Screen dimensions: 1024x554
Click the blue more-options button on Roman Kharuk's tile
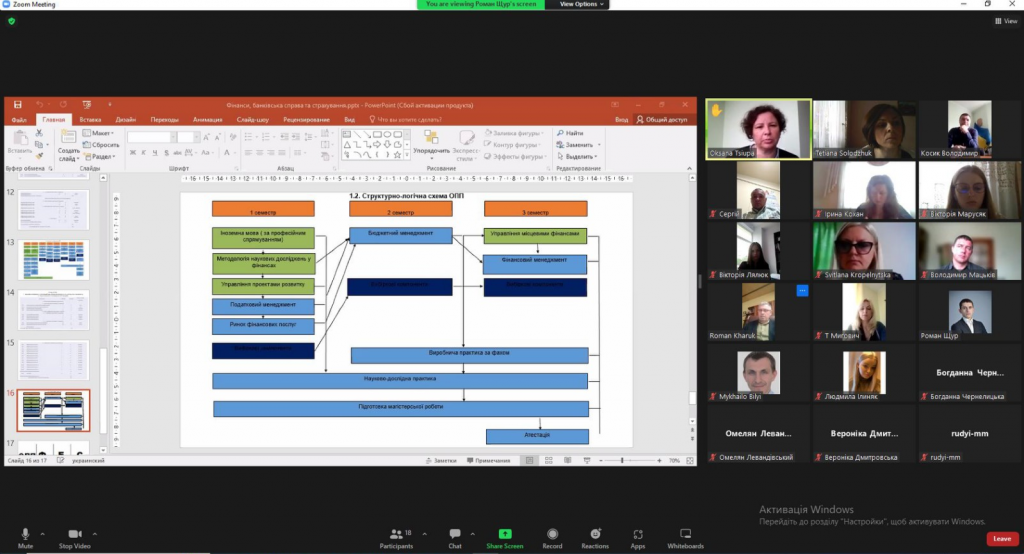[801, 291]
